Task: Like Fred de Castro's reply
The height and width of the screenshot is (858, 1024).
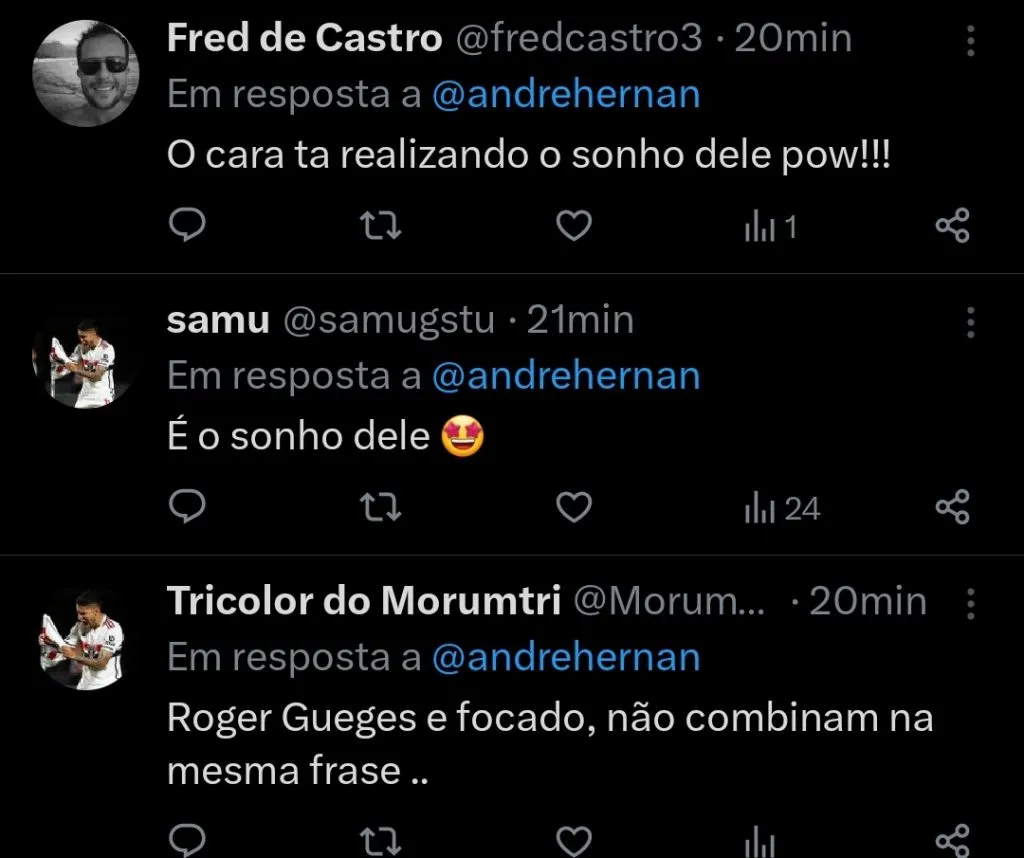Action: click(x=572, y=225)
